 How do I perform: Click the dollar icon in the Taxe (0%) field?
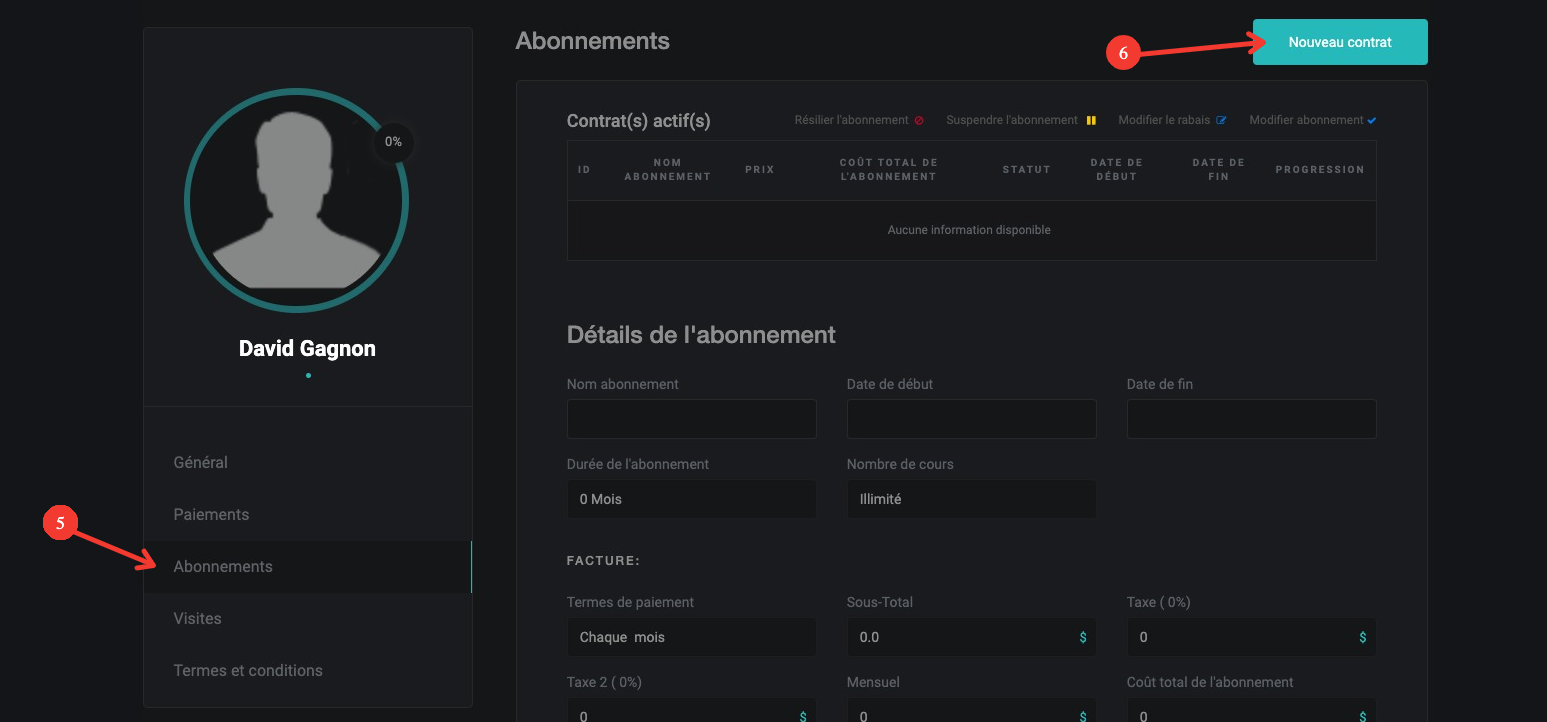click(x=1363, y=637)
